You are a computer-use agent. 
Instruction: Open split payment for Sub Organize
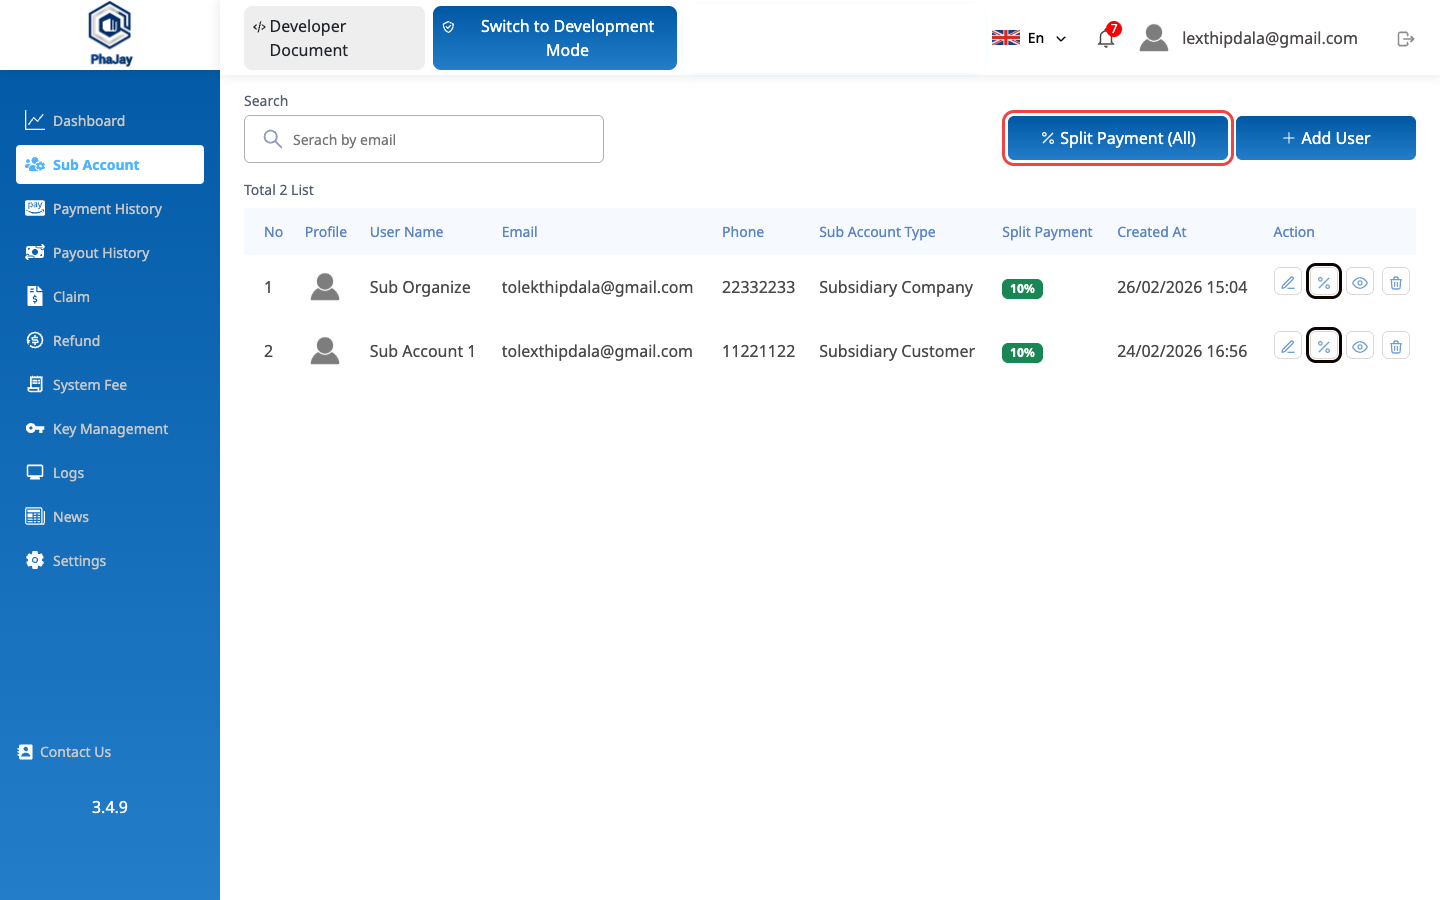click(1324, 282)
